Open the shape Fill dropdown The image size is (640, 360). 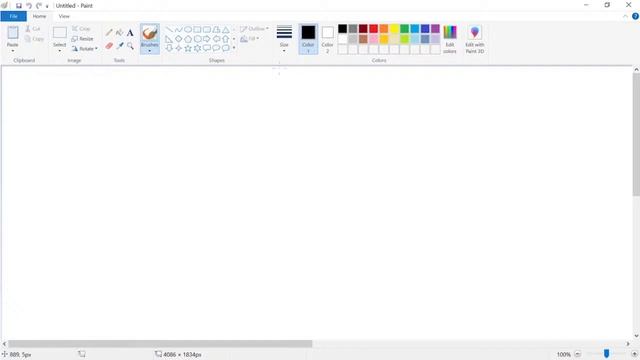coord(250,39)
